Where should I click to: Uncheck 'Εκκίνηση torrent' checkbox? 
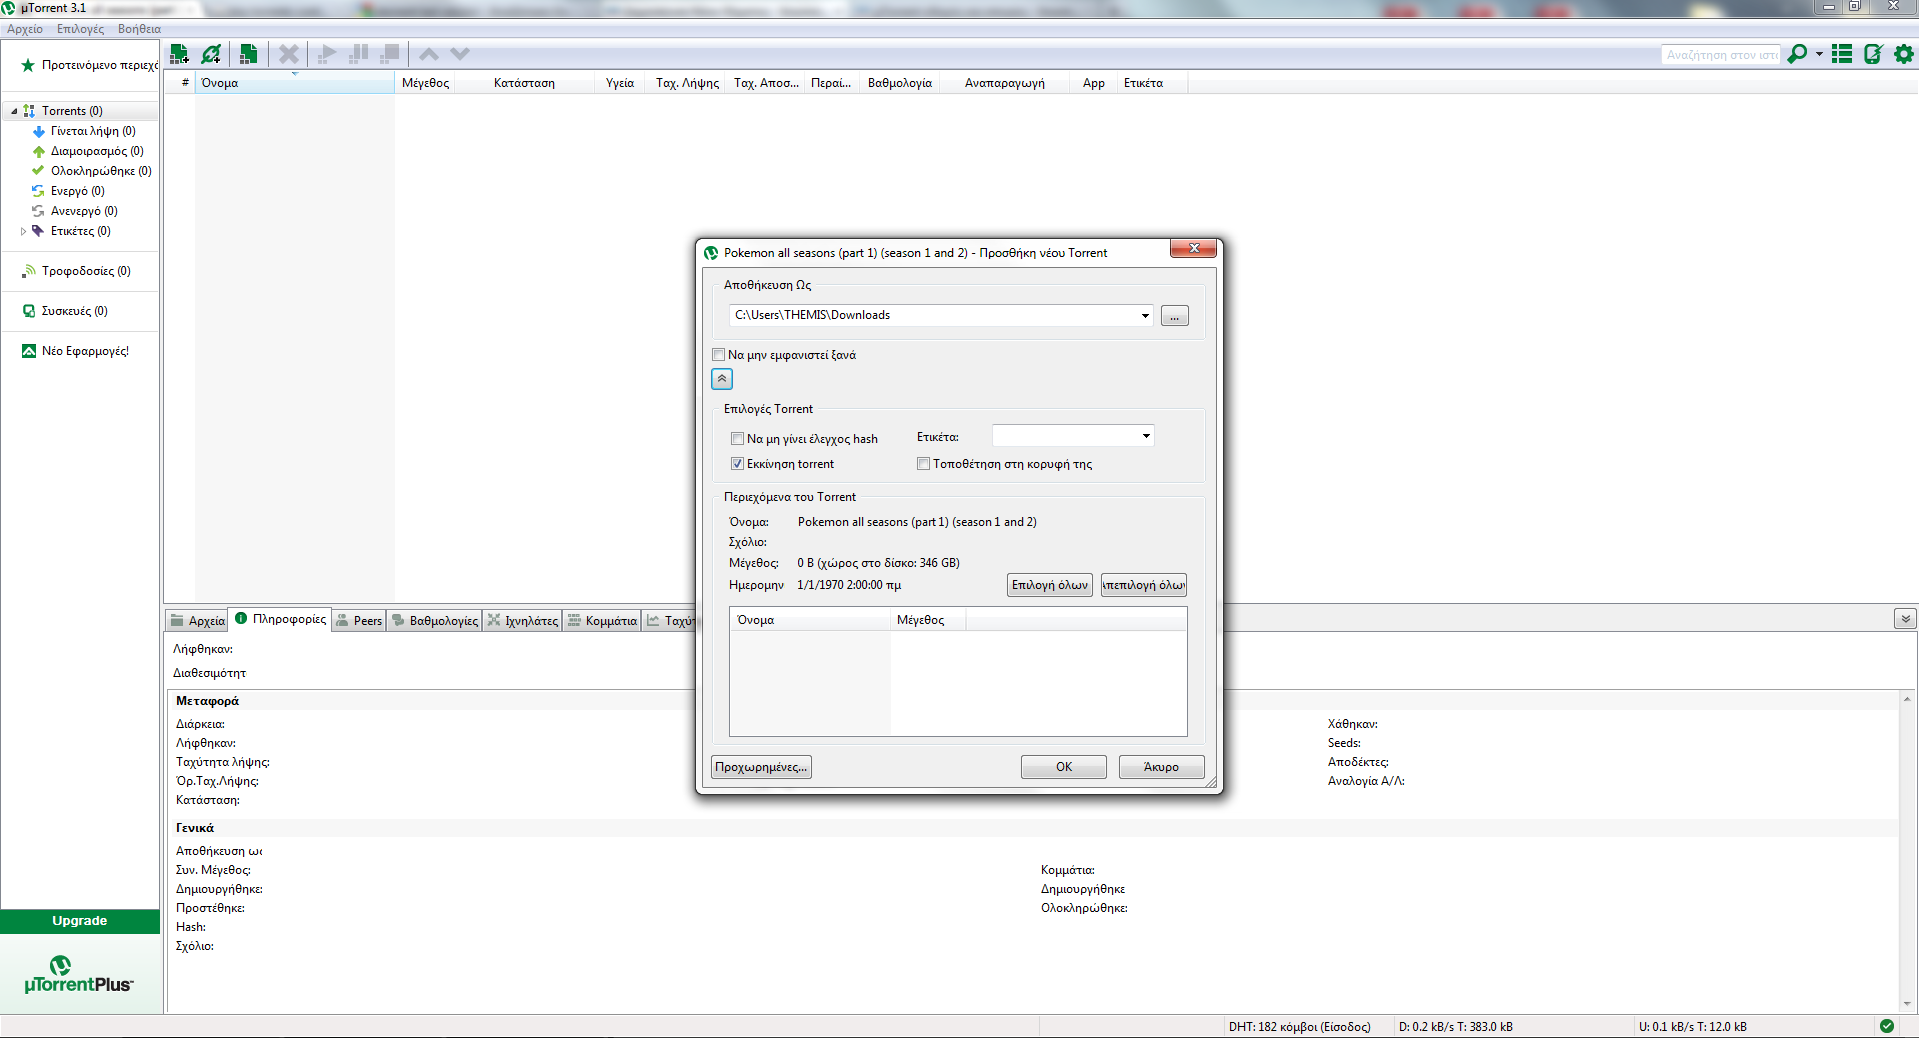[x=738, y=464]
